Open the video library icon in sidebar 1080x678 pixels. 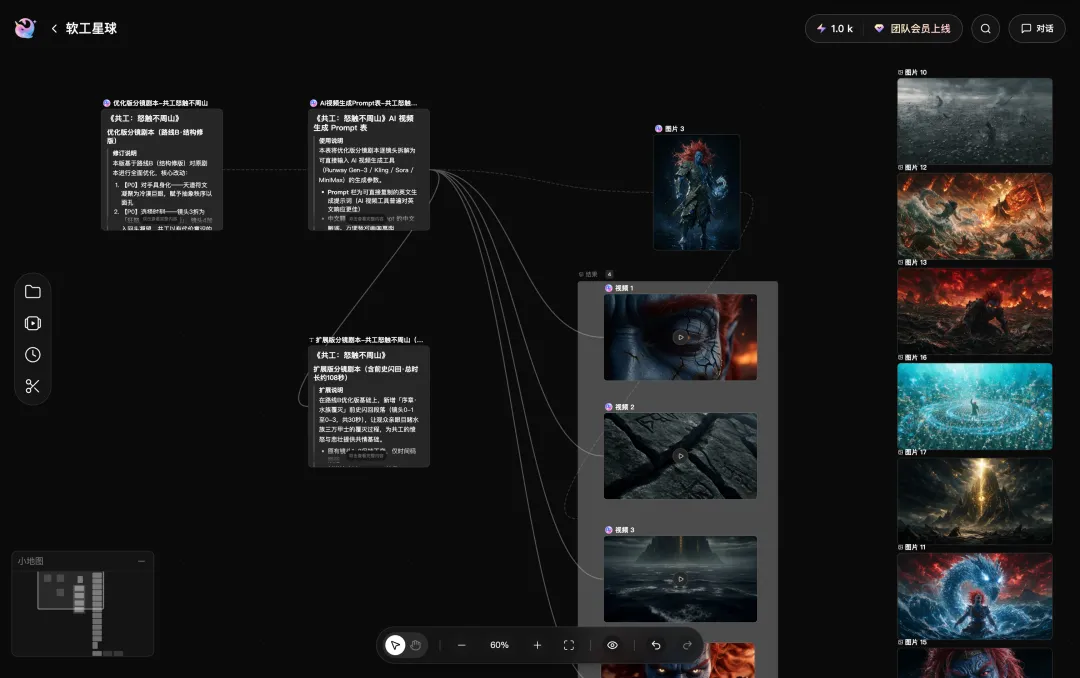pyautogui.click(x=32, y=323)
